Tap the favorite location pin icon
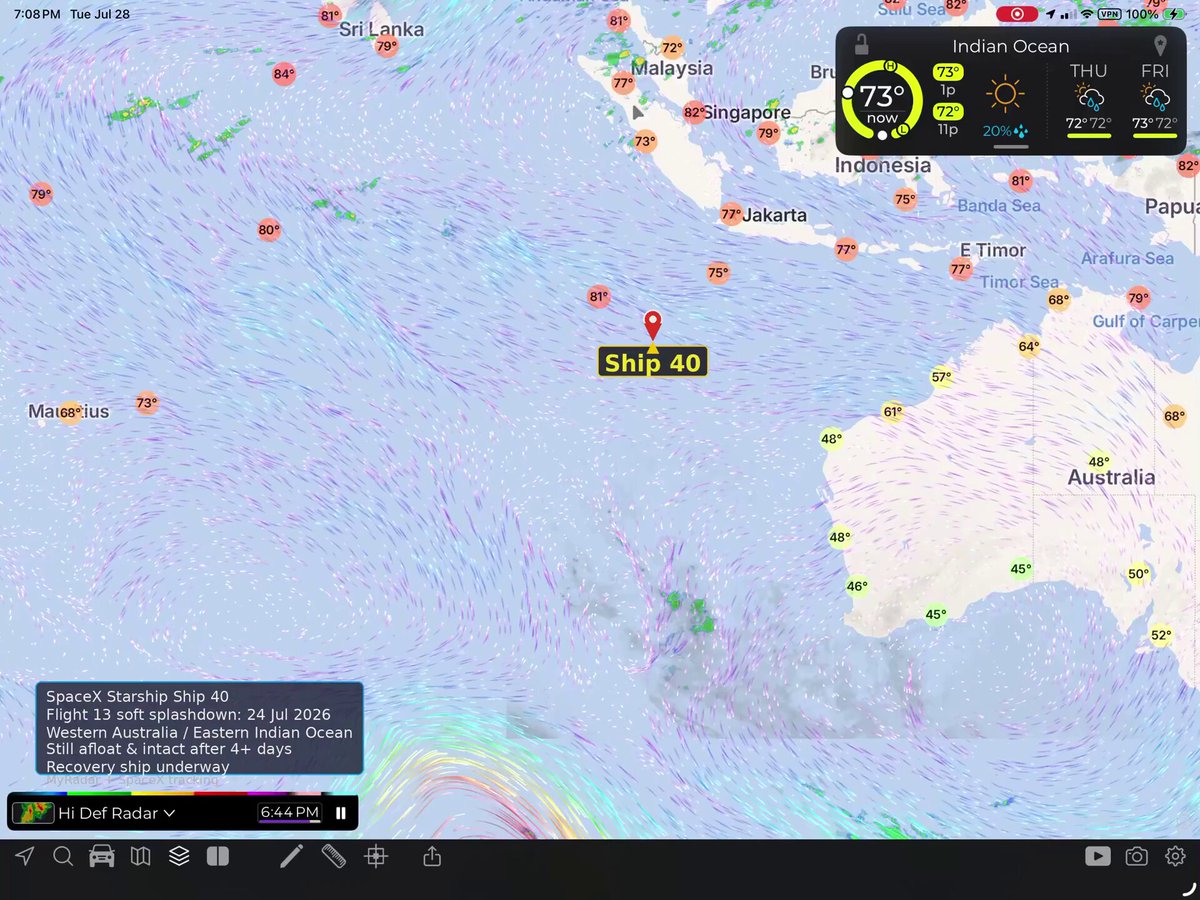Screen dimensions: 1200x900 point(1160,46)
